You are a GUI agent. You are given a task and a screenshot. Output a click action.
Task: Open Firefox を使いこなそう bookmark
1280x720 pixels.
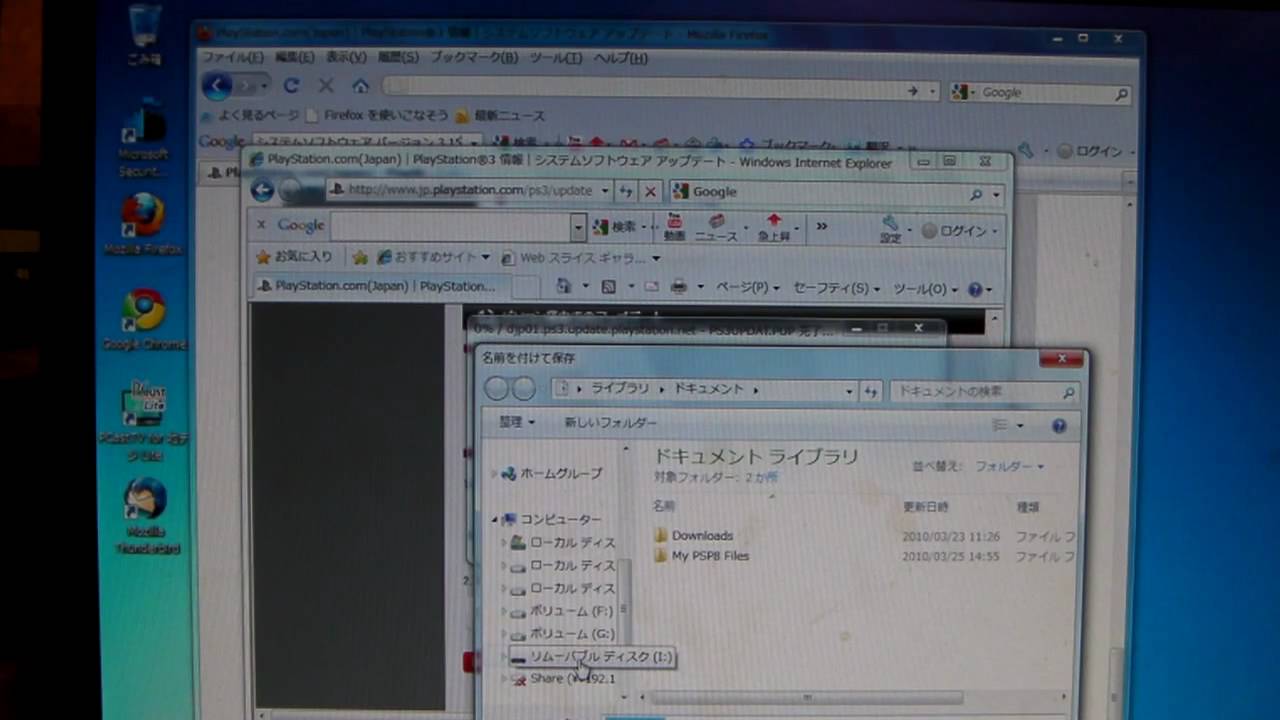click(x=378, y=116)
